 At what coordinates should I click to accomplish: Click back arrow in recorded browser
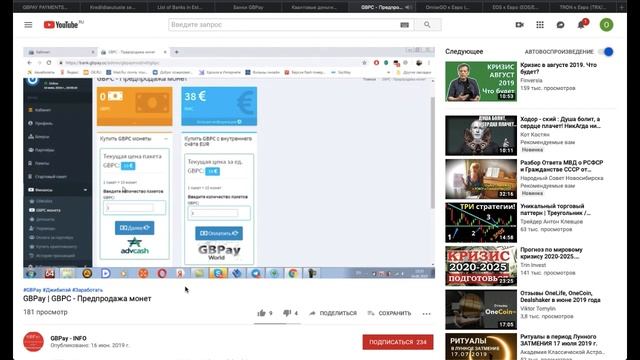(29, 63)
